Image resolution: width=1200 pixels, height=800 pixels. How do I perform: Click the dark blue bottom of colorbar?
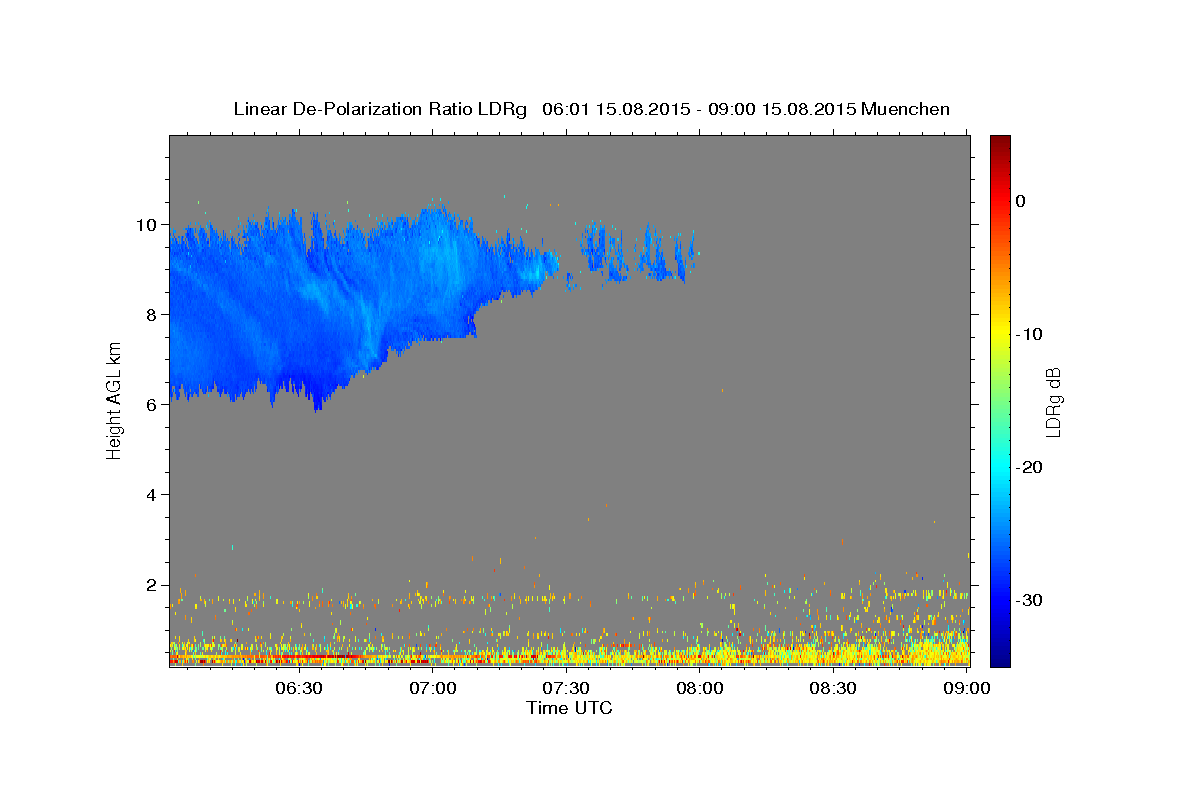tap(1000, 655)
